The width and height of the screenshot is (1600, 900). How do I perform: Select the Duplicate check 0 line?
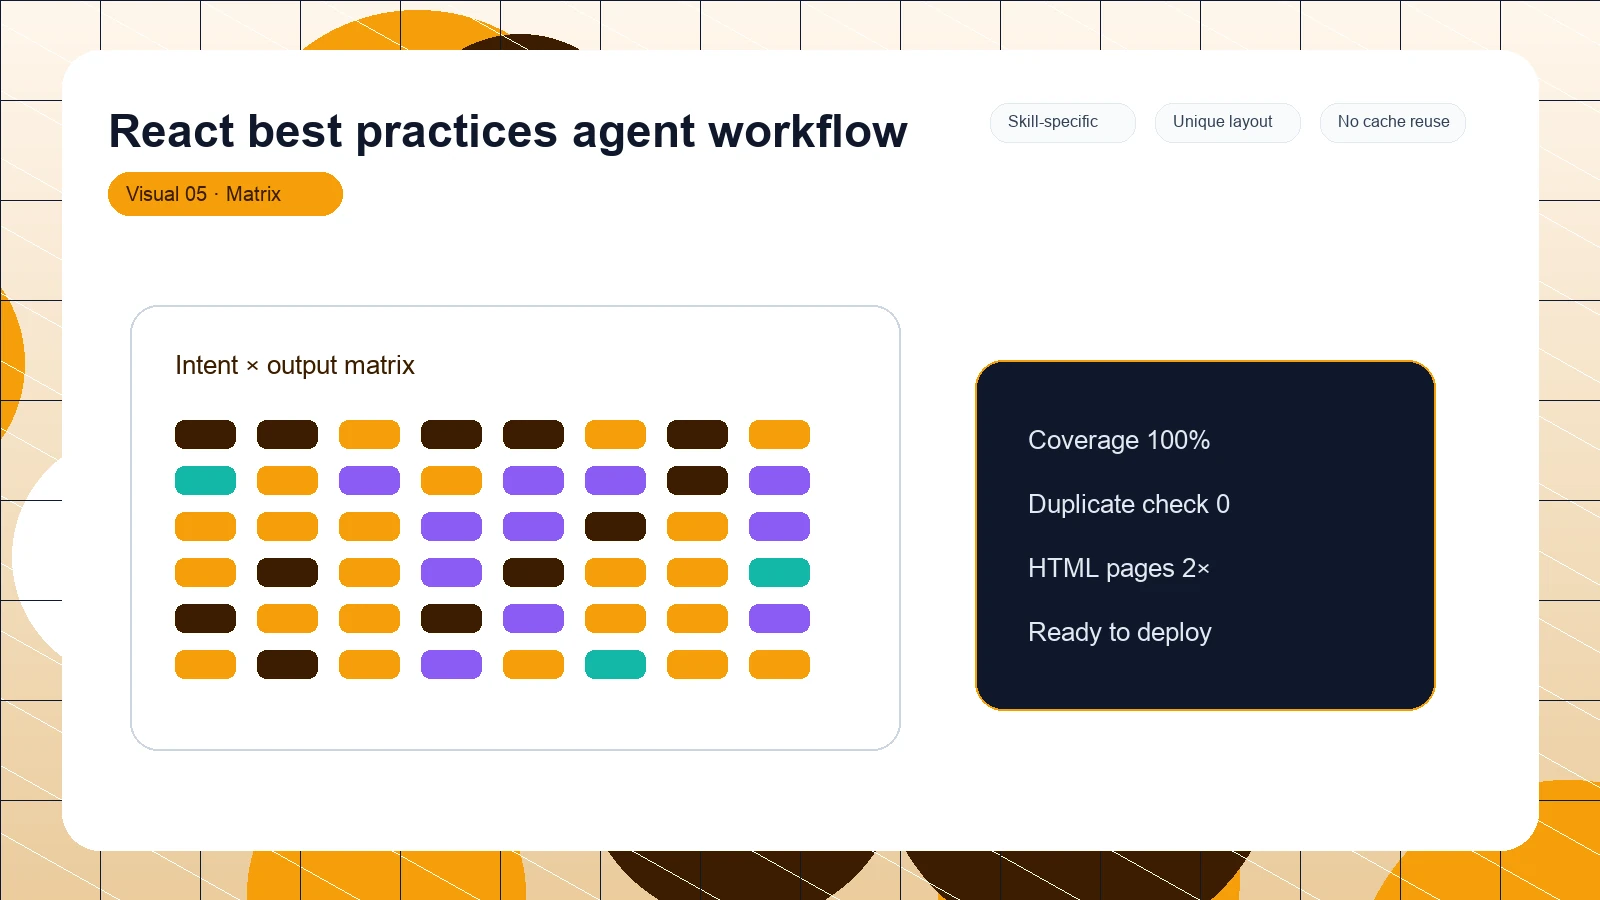coord(1129,504)
